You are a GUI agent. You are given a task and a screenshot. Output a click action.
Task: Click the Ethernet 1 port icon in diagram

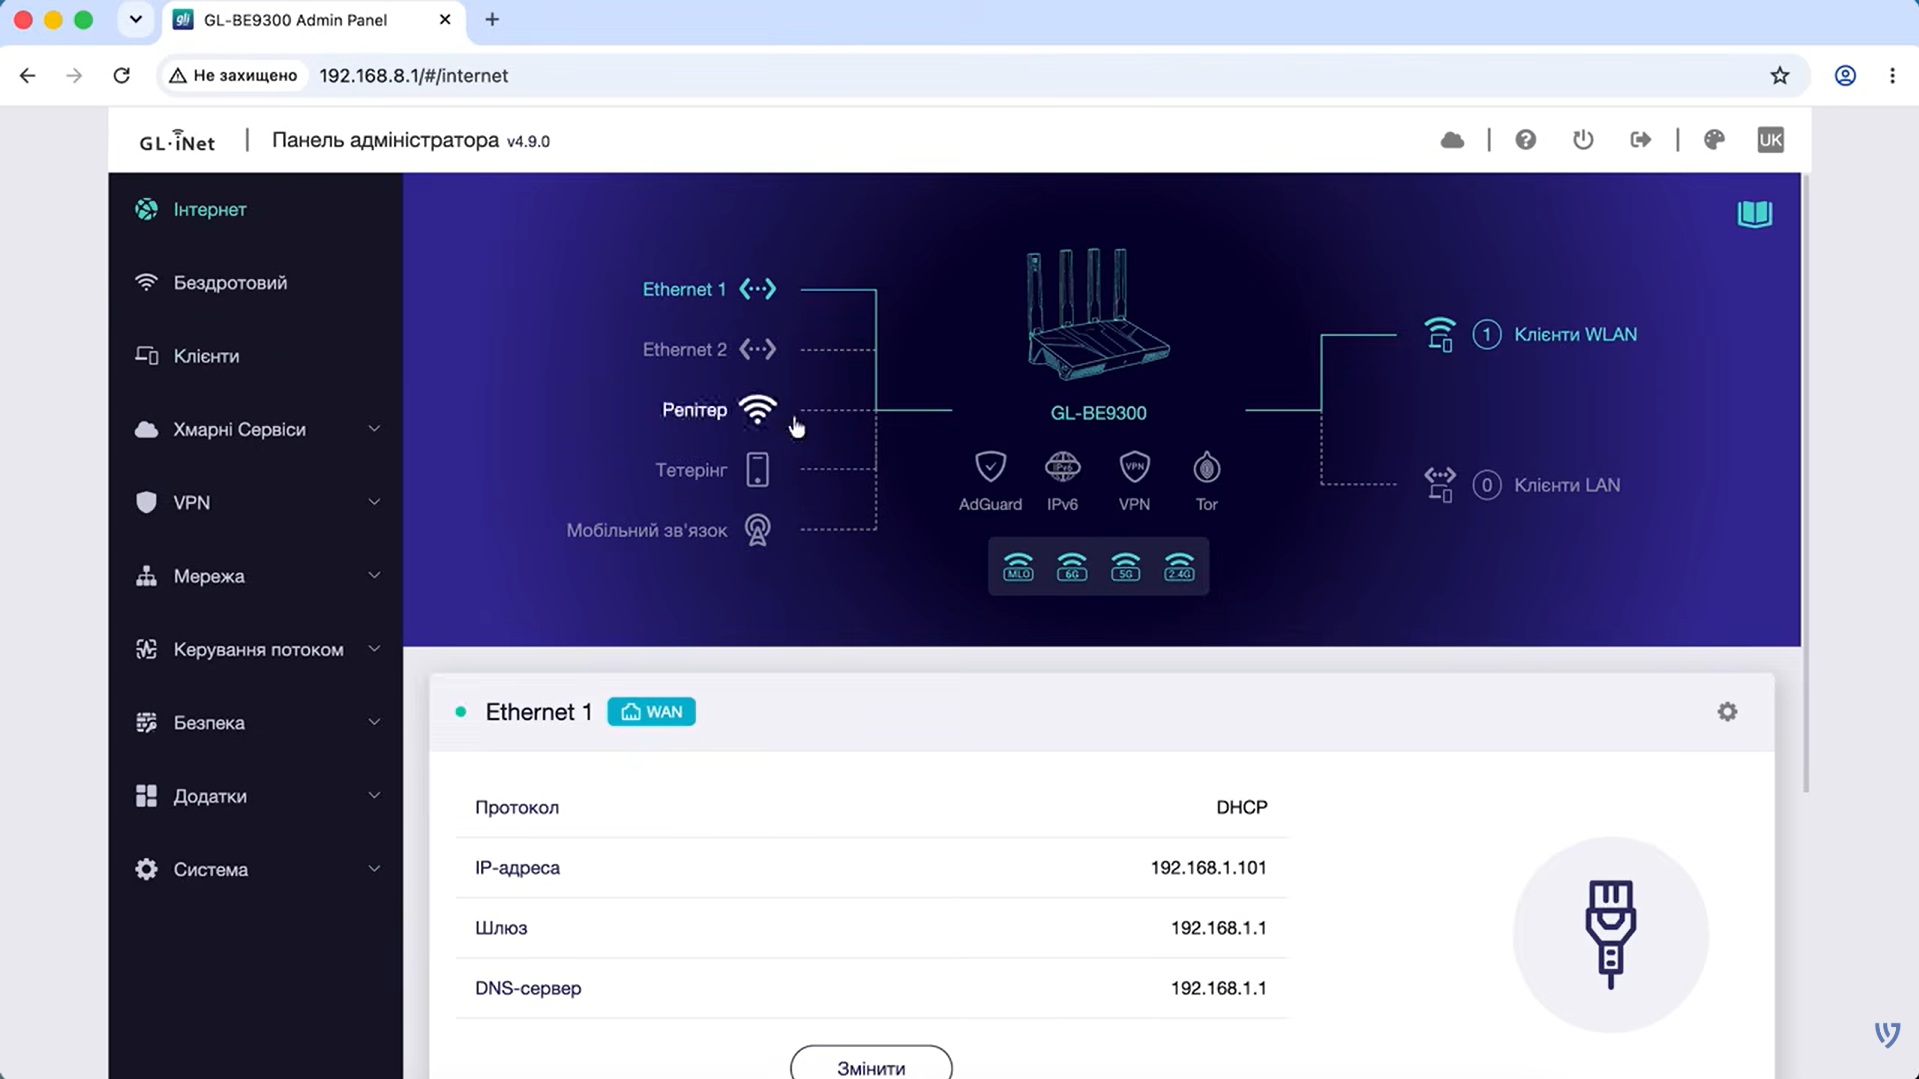tap(757, 289)
